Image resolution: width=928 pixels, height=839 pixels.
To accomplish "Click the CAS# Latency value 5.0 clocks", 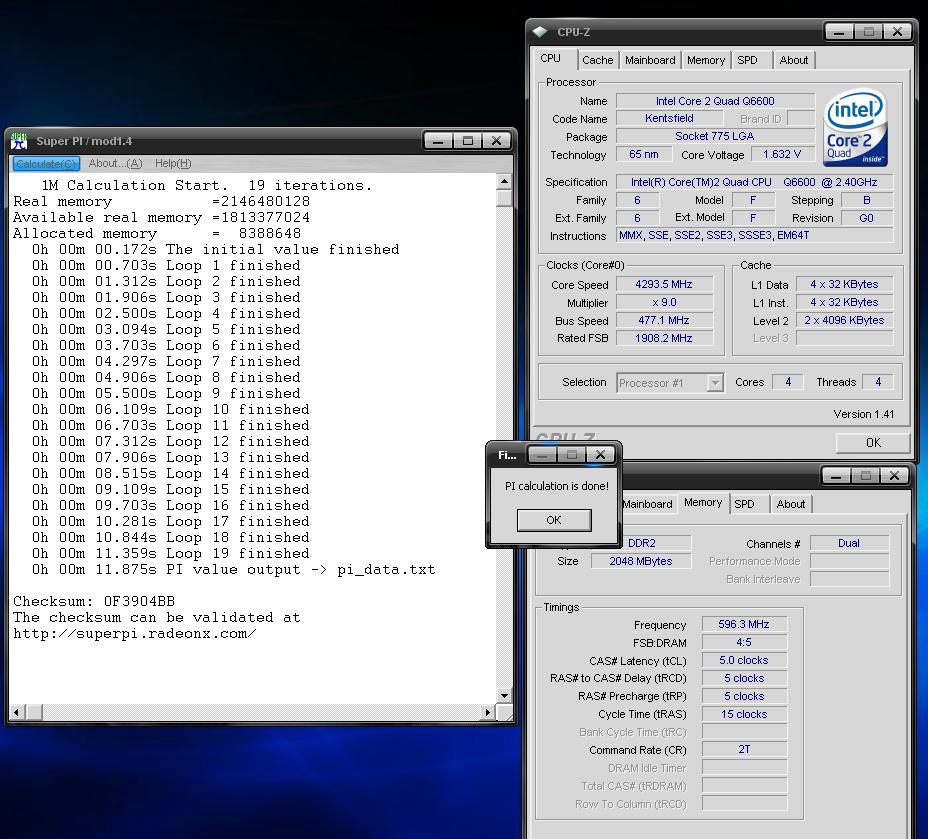I will point(744,660).
